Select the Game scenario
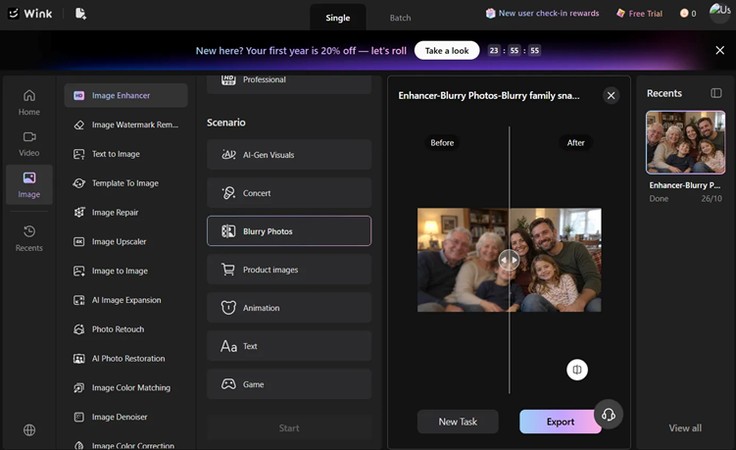Viewport: 736px width, 450px height. 289,384
